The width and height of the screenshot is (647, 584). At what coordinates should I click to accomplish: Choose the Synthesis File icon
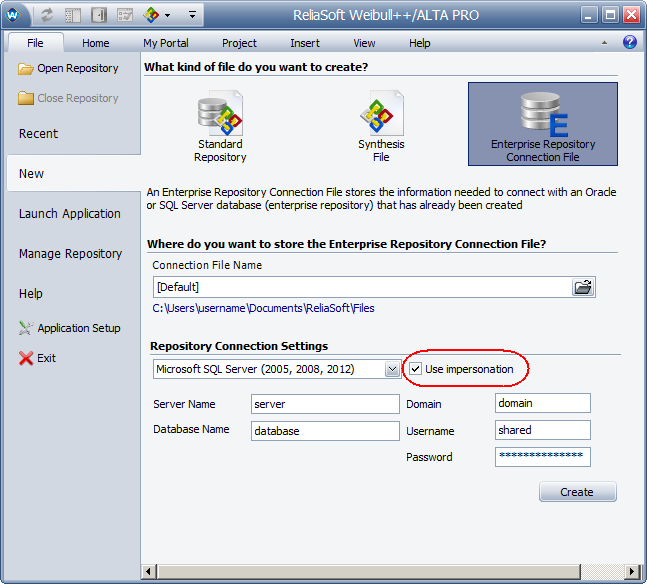click(381, 117)
